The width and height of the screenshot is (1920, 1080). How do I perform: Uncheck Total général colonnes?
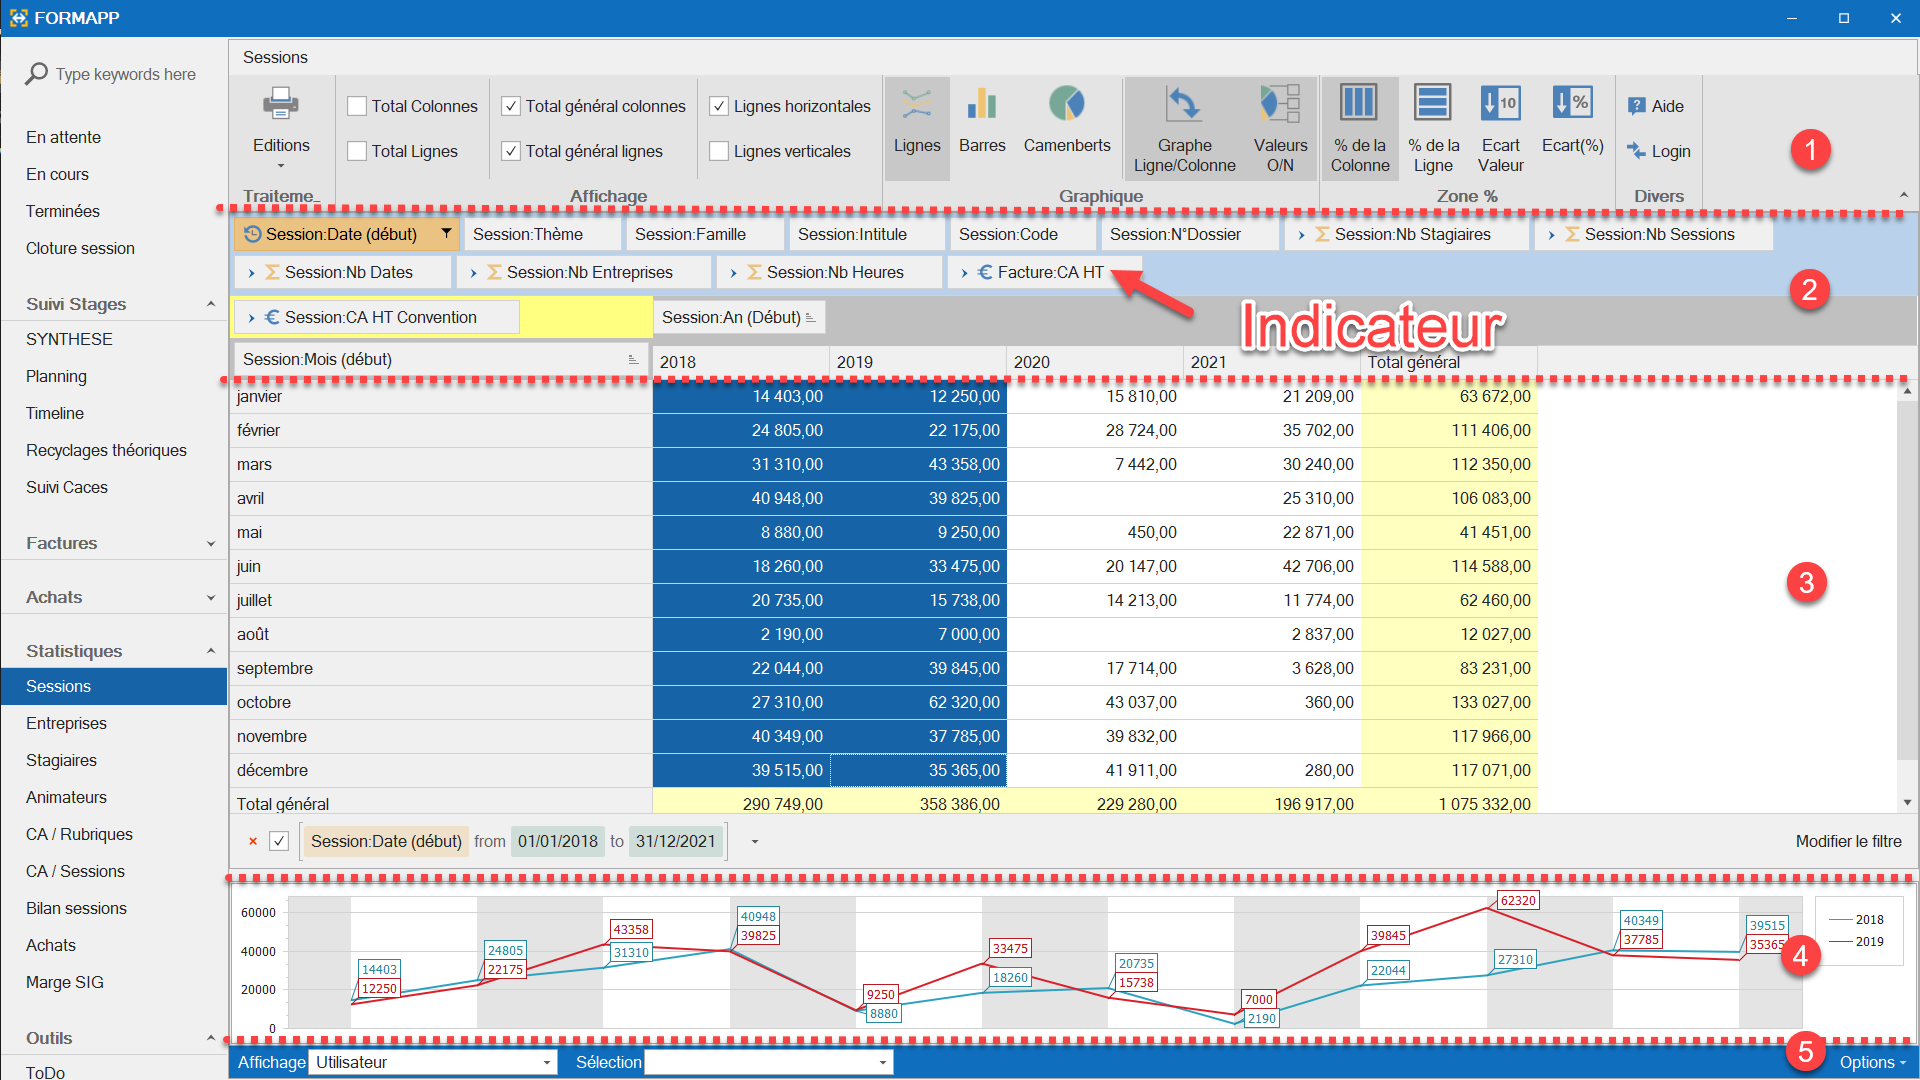tap(510, 106)
